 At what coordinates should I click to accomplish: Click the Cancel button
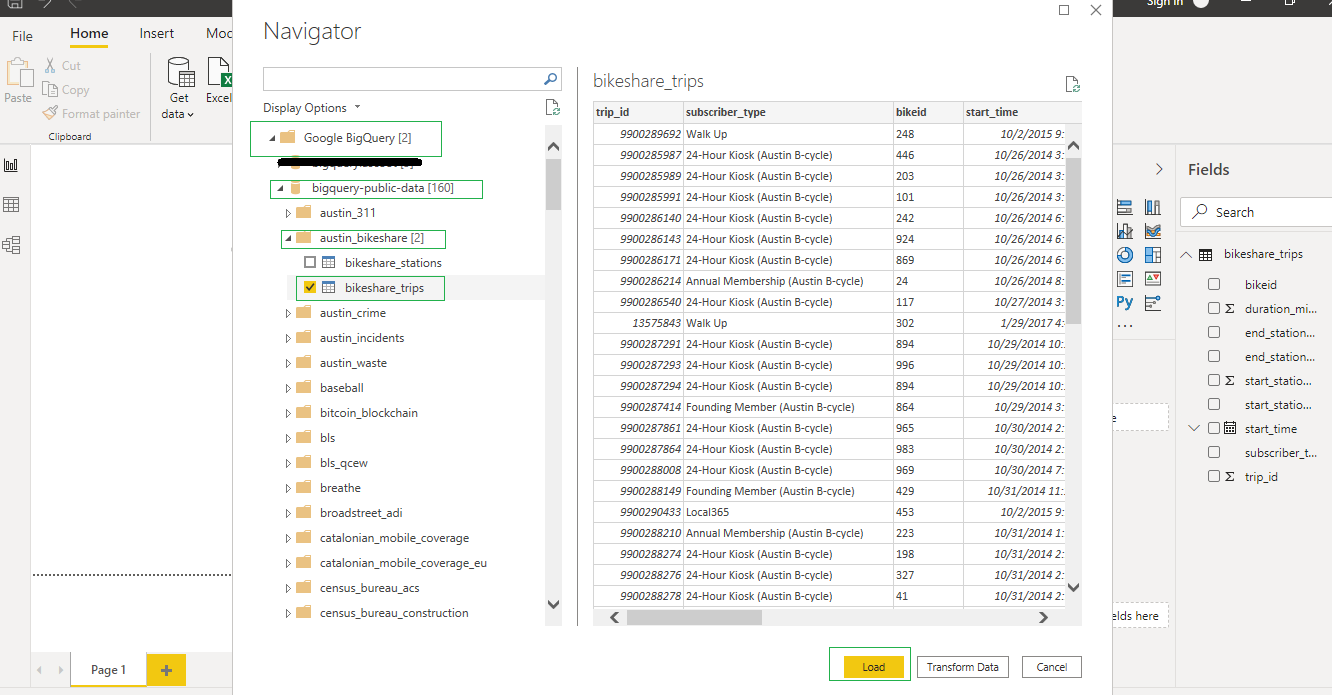pyautogui.click(x=1051, y=667)
